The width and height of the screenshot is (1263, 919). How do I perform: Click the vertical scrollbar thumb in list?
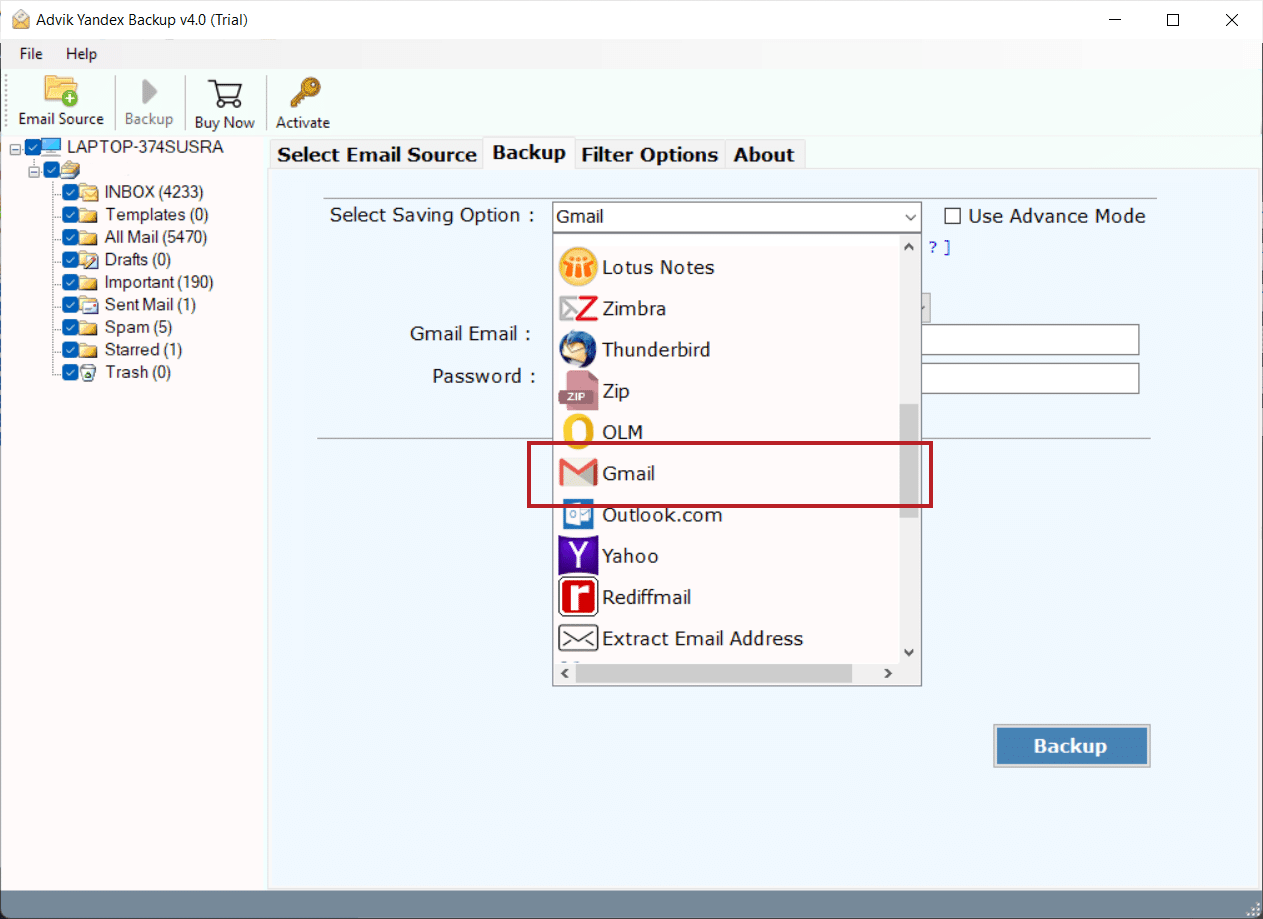[x=909, y=461]
